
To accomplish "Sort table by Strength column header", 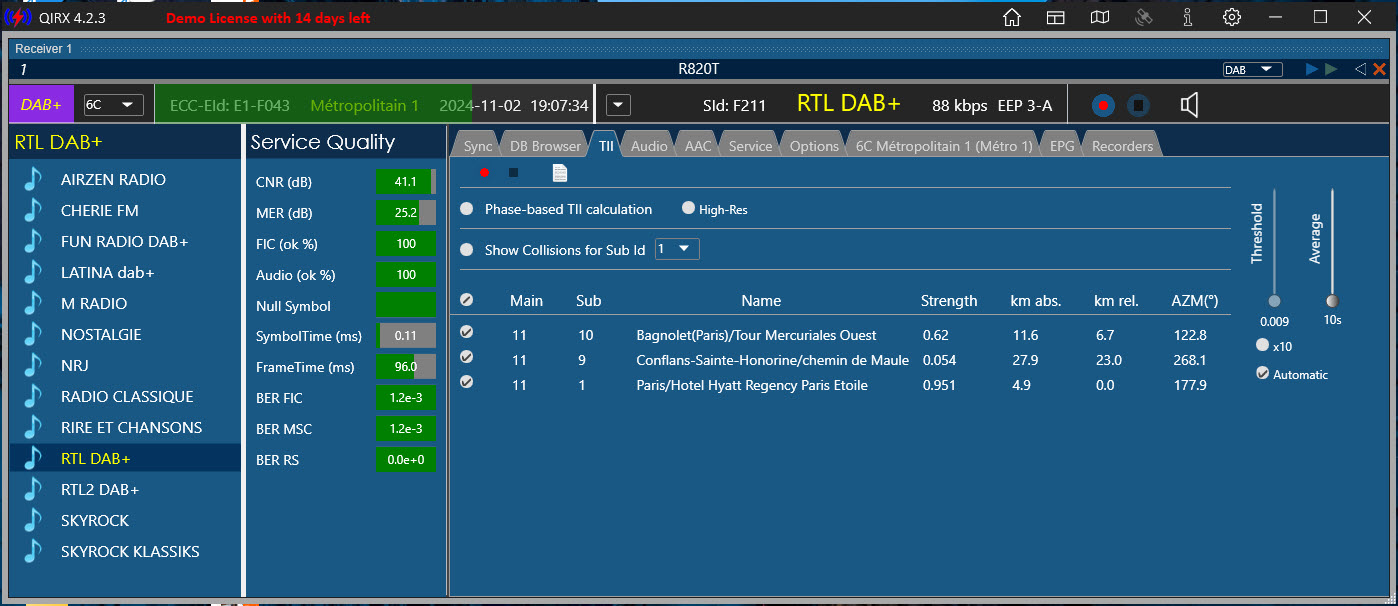I will 949,301.
